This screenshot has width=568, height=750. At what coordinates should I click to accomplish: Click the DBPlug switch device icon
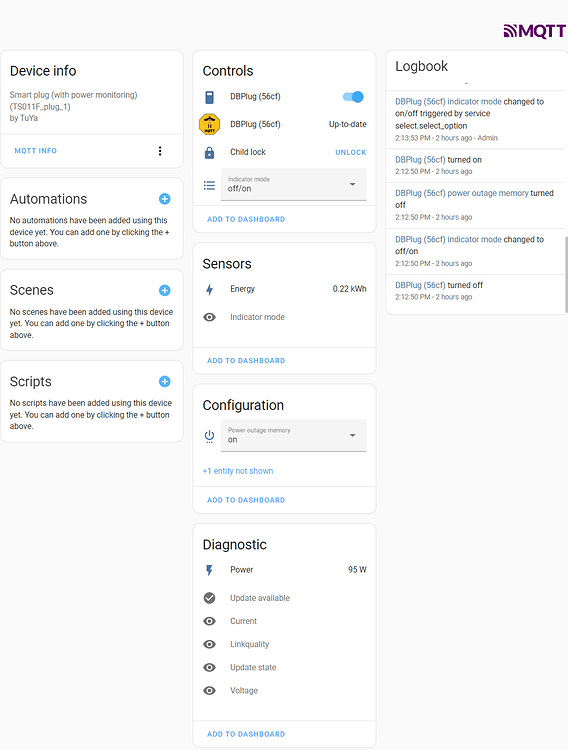210,97
